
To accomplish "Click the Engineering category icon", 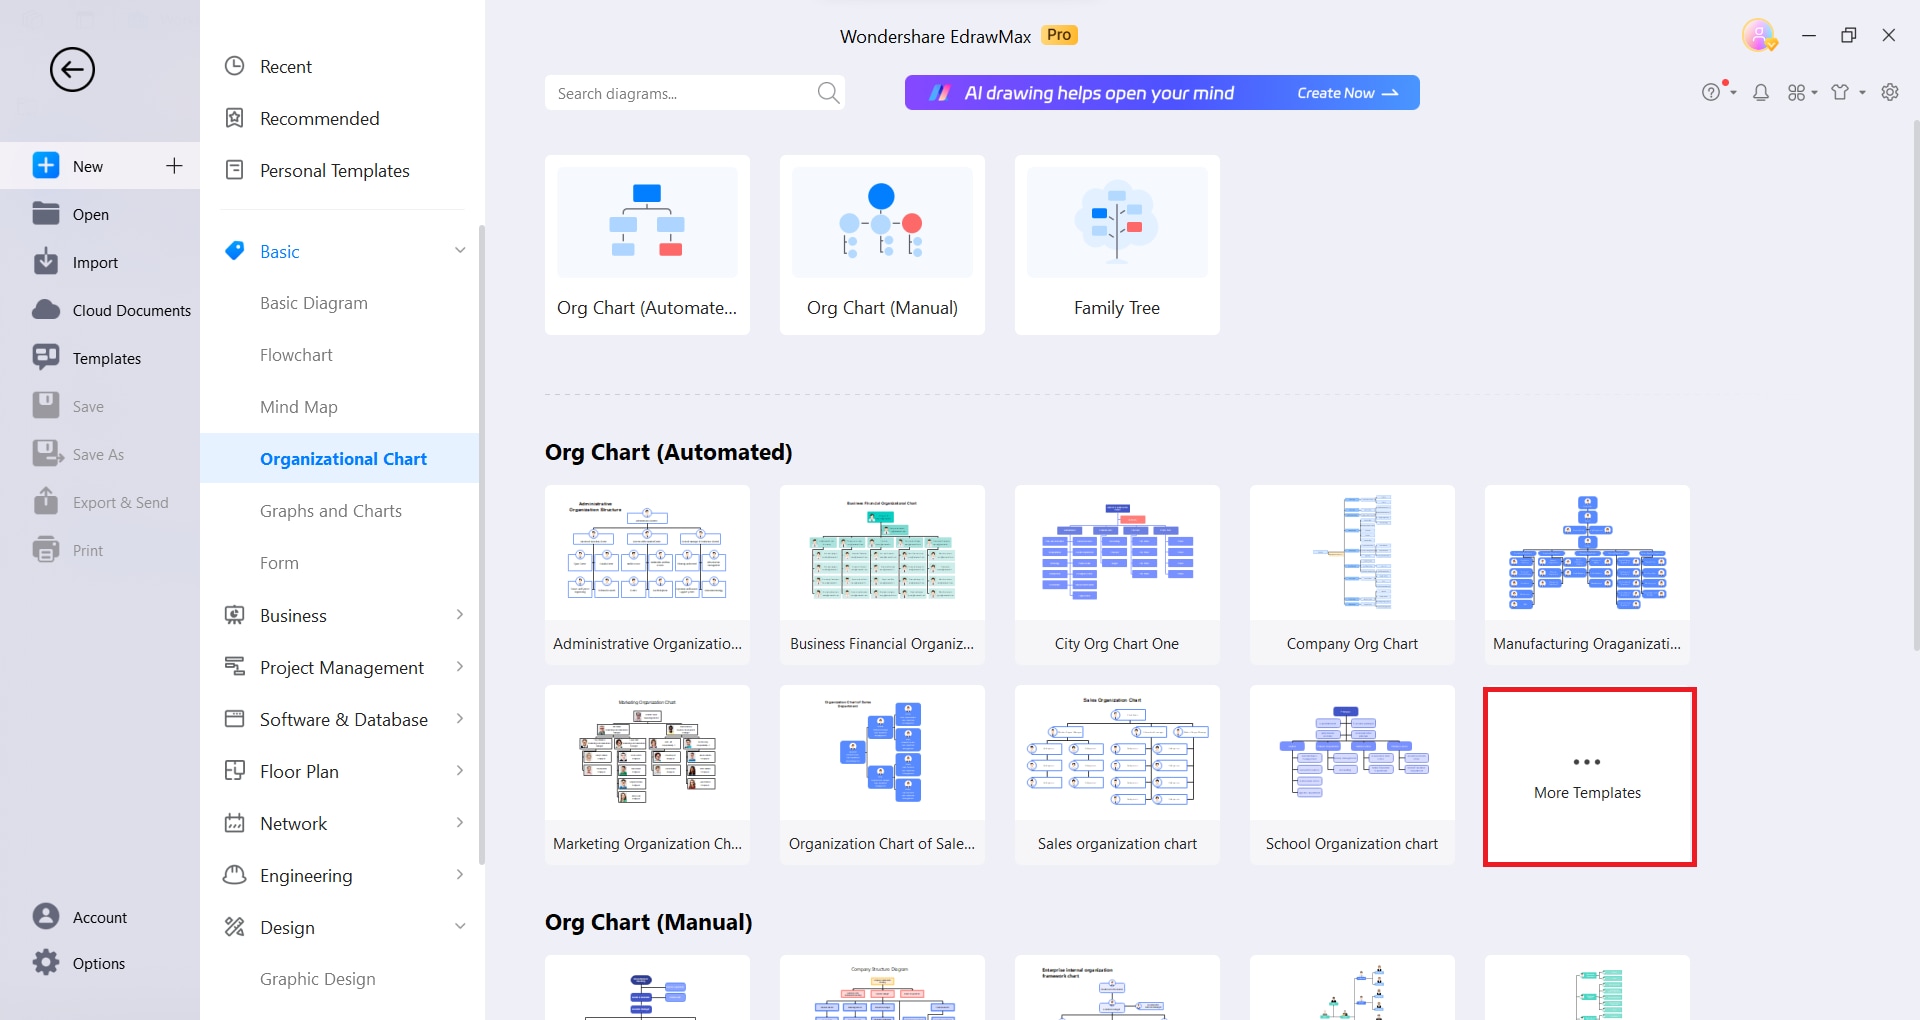I will (x=235, y=875).
